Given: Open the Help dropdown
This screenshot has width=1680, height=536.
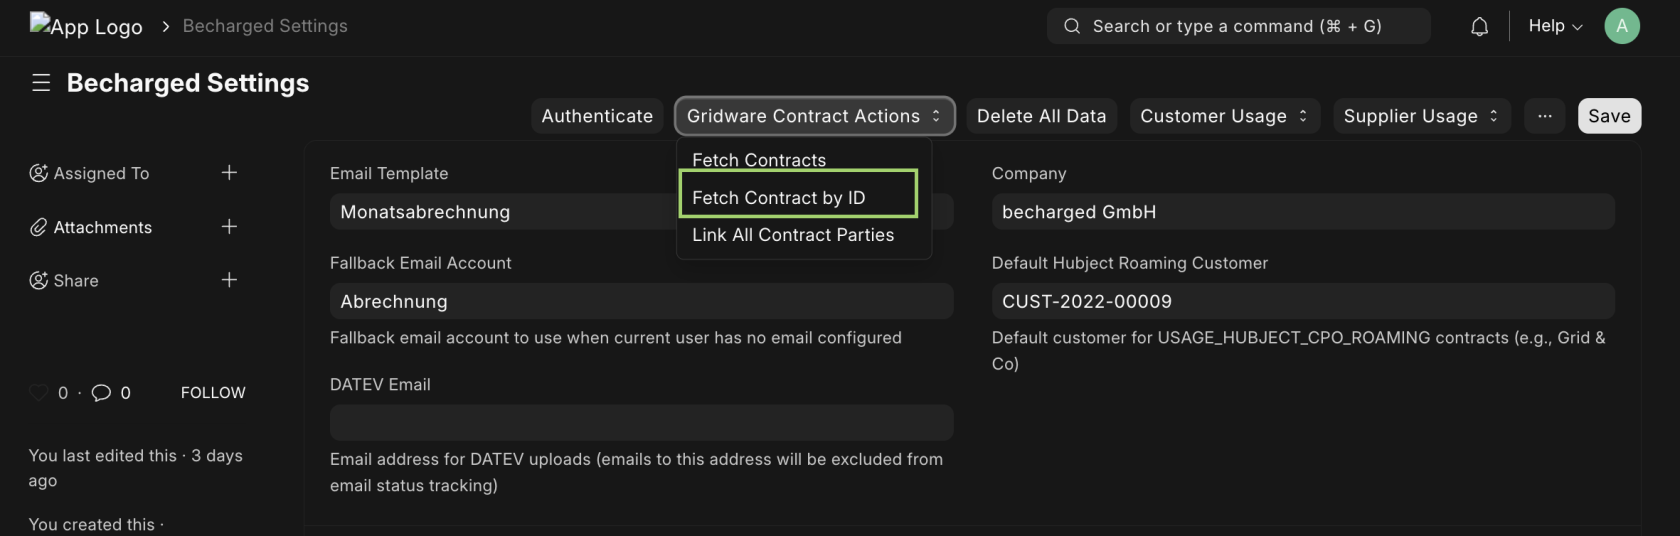Looking at the screenshot, I should [x=1555, y=26].
